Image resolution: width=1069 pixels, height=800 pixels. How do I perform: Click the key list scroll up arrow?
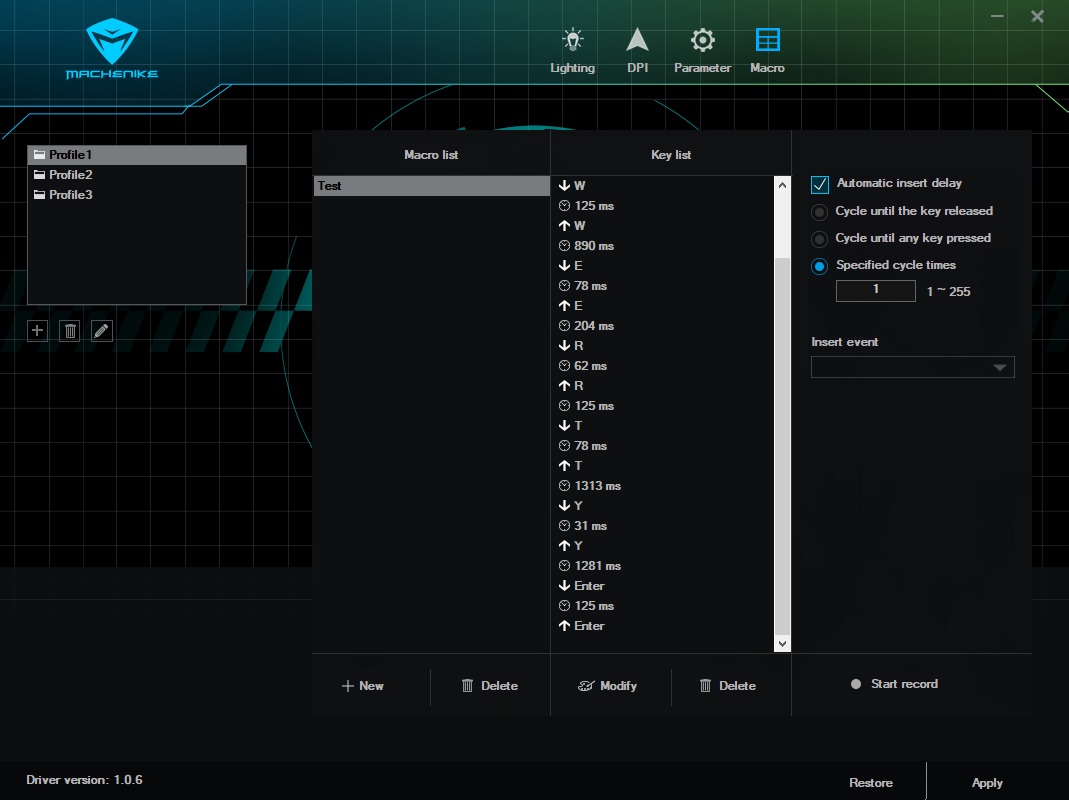(x=782, y=185)
